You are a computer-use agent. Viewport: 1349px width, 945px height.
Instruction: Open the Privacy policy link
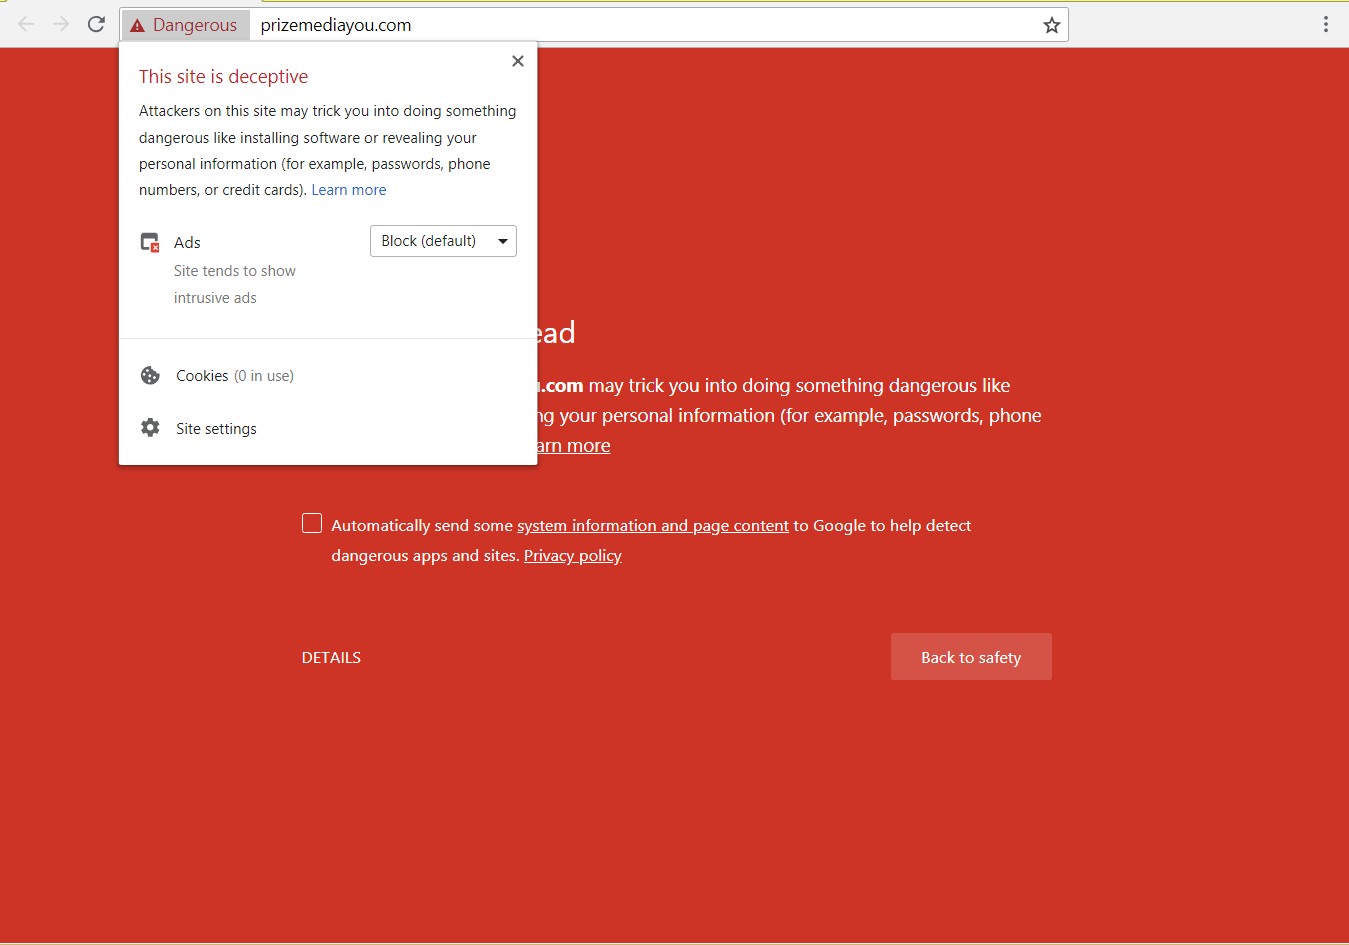tap(572, 556)
